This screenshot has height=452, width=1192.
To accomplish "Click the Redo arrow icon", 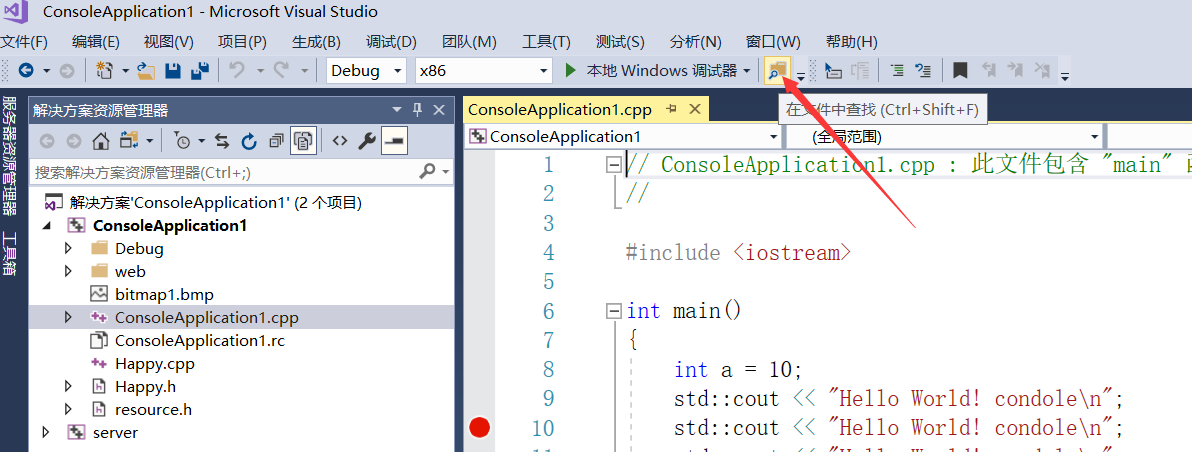I will click(281, 71).
